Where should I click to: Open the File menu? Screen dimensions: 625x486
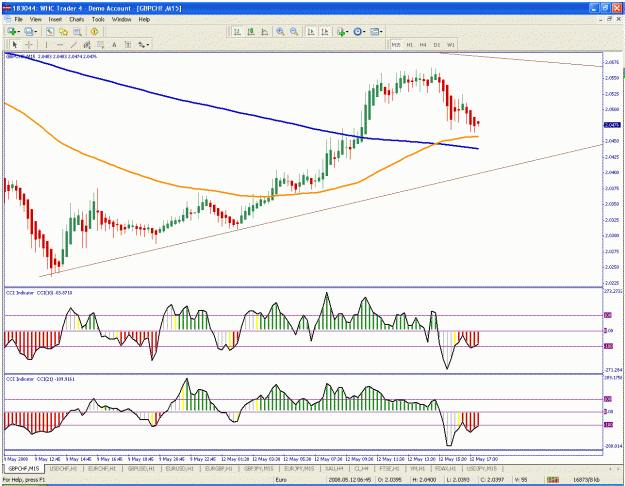[19, 19]
